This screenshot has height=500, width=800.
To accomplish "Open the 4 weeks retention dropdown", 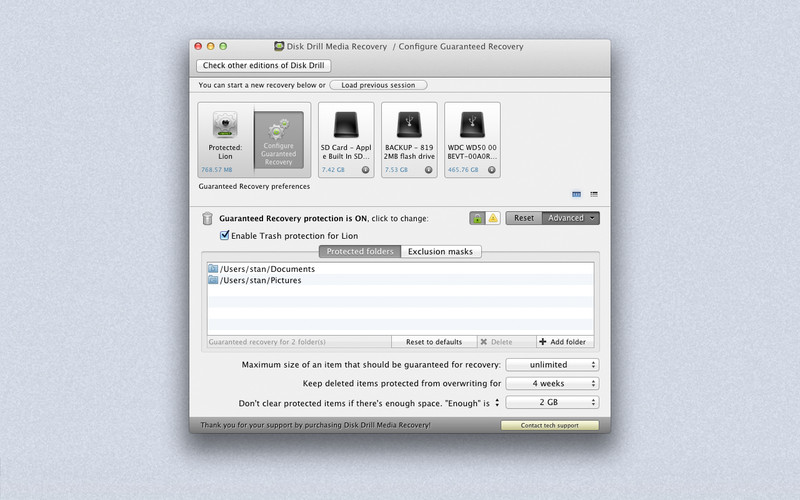I will (552, 384).
